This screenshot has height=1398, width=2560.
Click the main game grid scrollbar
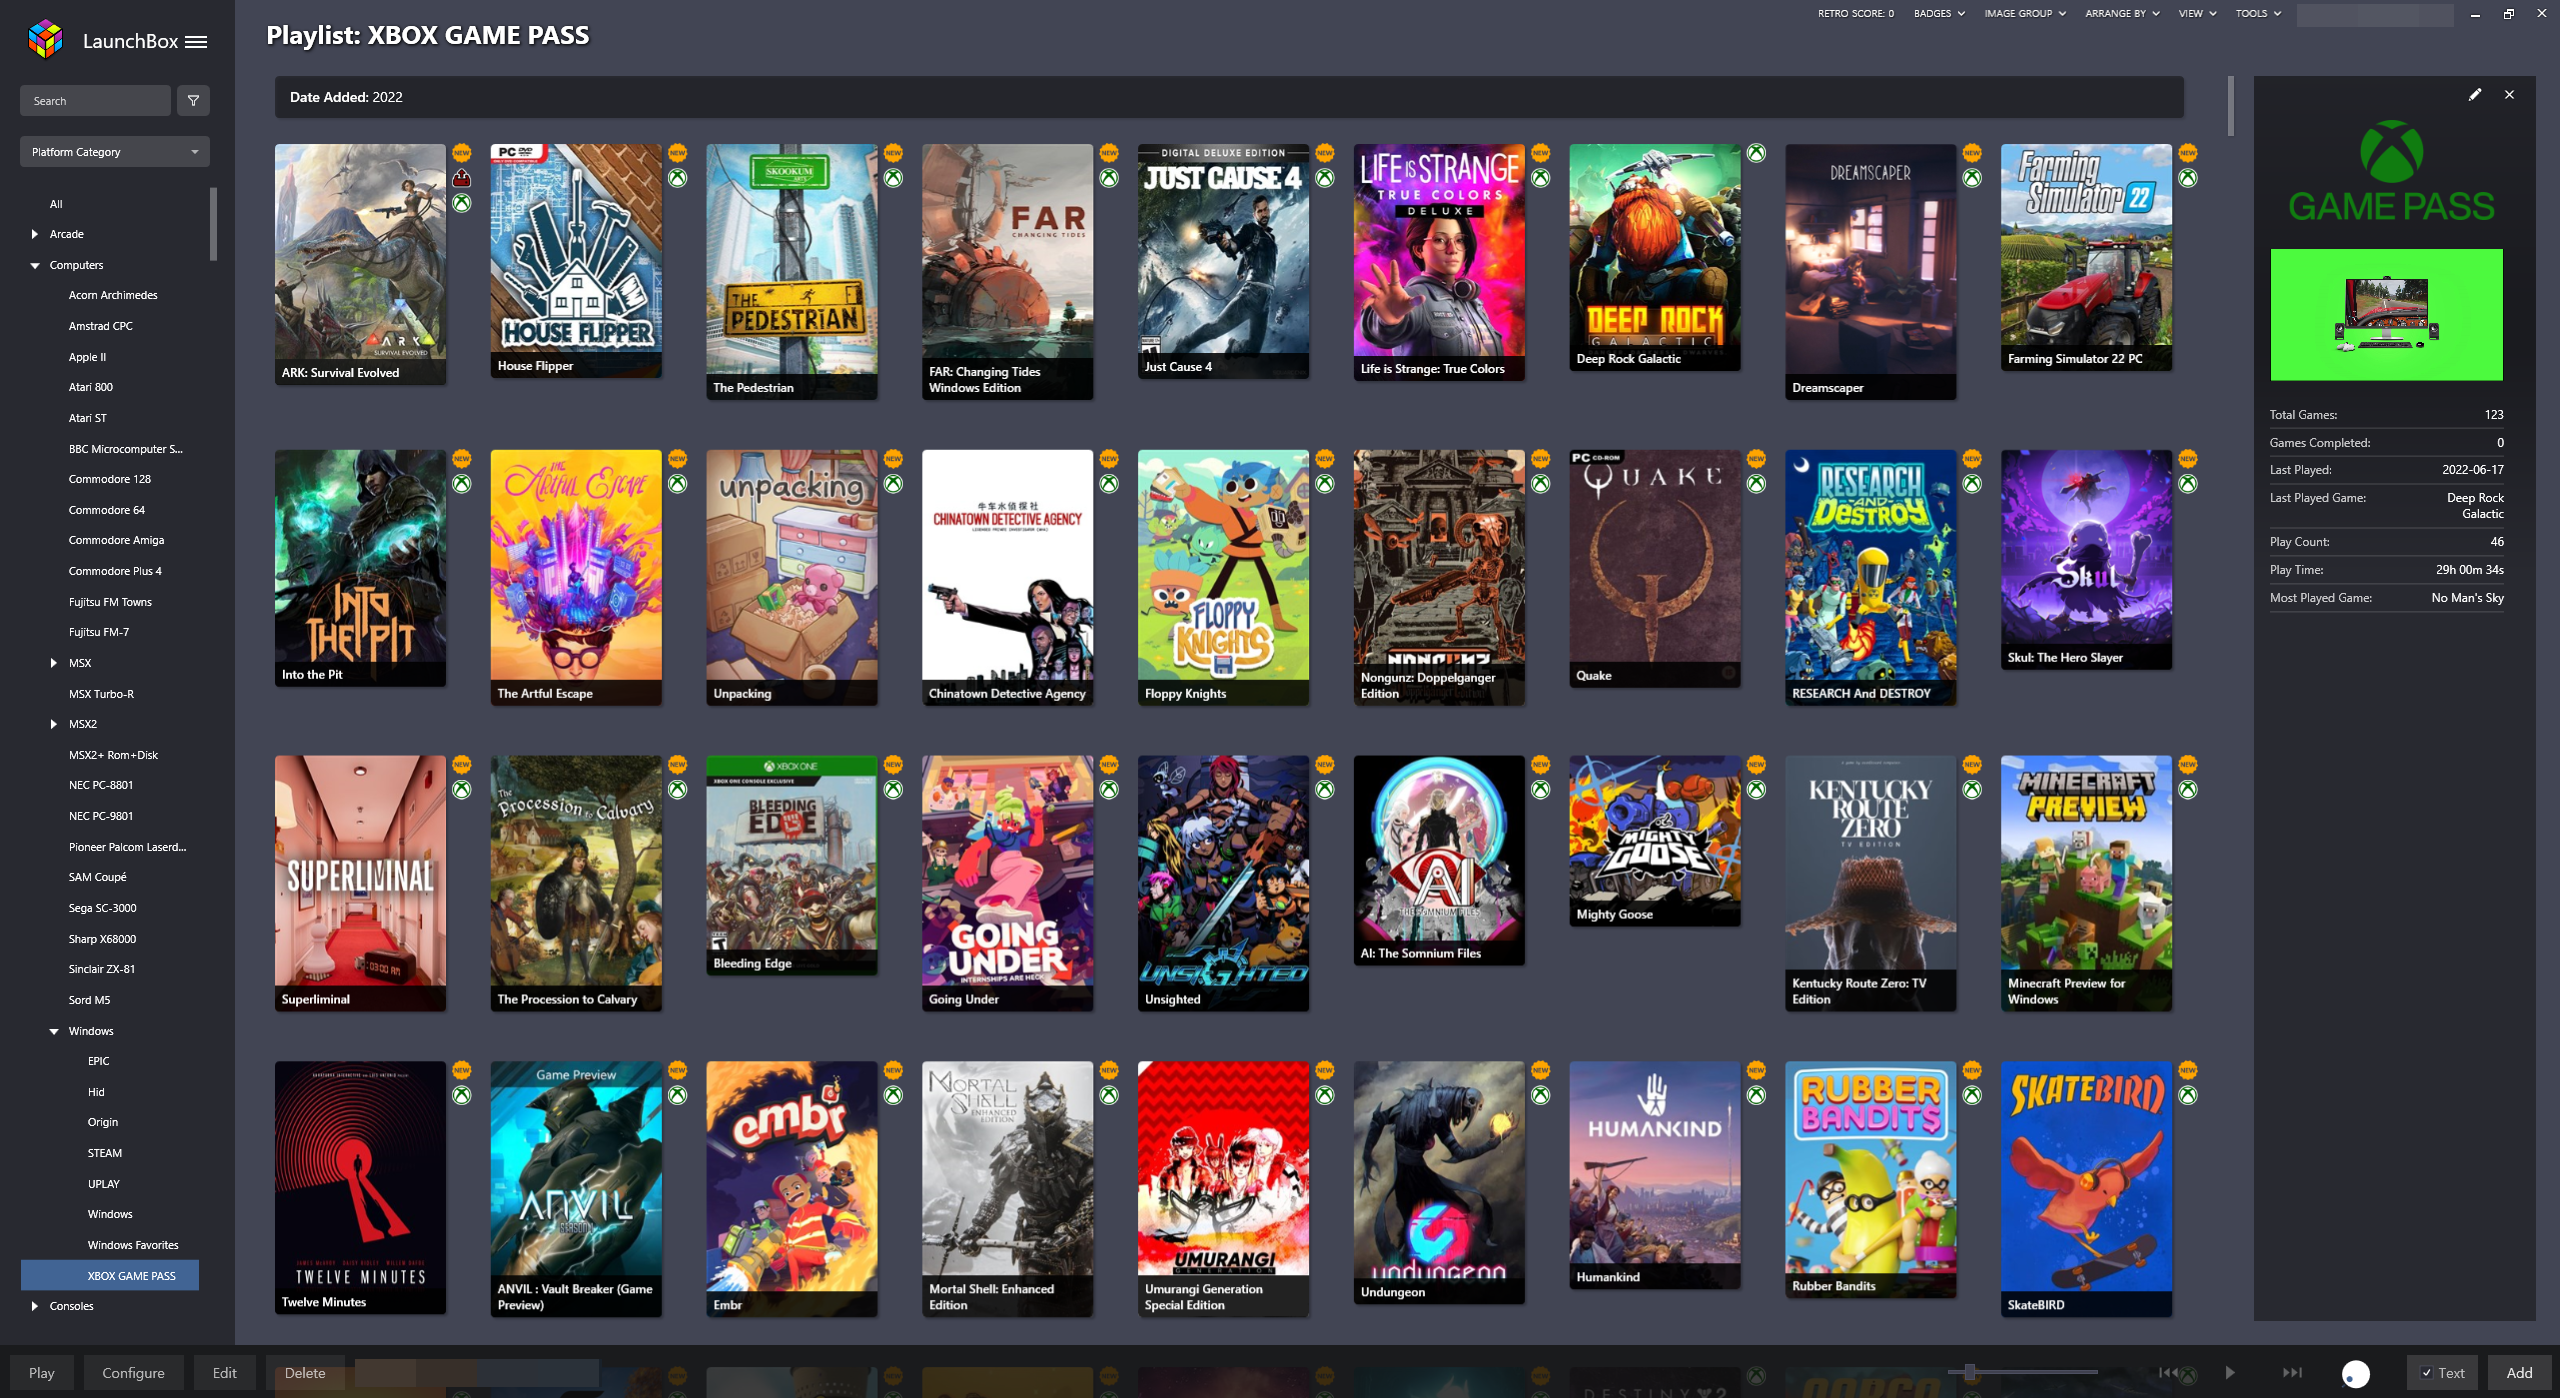pos(2230,106)
